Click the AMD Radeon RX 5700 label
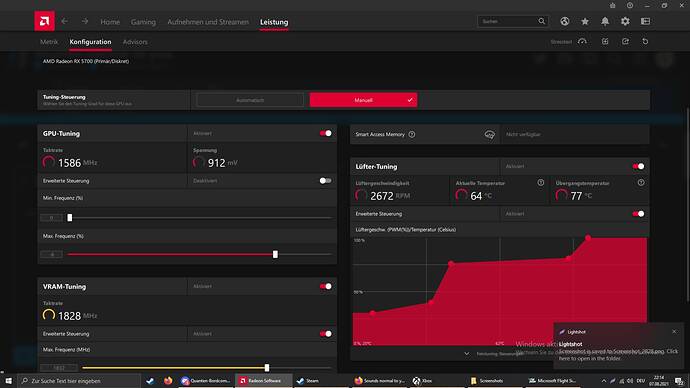 86,61
